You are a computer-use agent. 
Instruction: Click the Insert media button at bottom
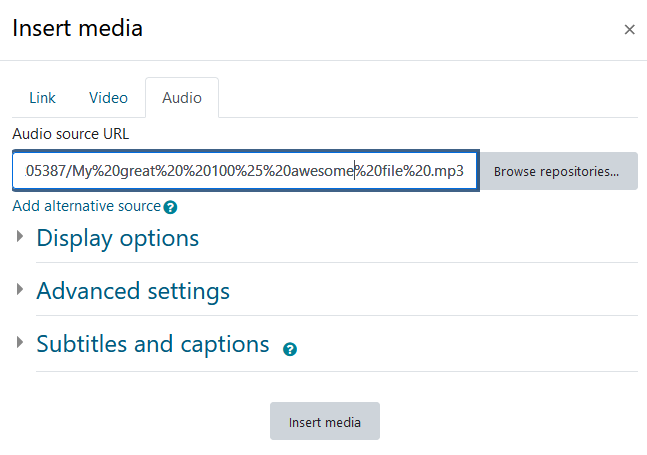[325, 421]
